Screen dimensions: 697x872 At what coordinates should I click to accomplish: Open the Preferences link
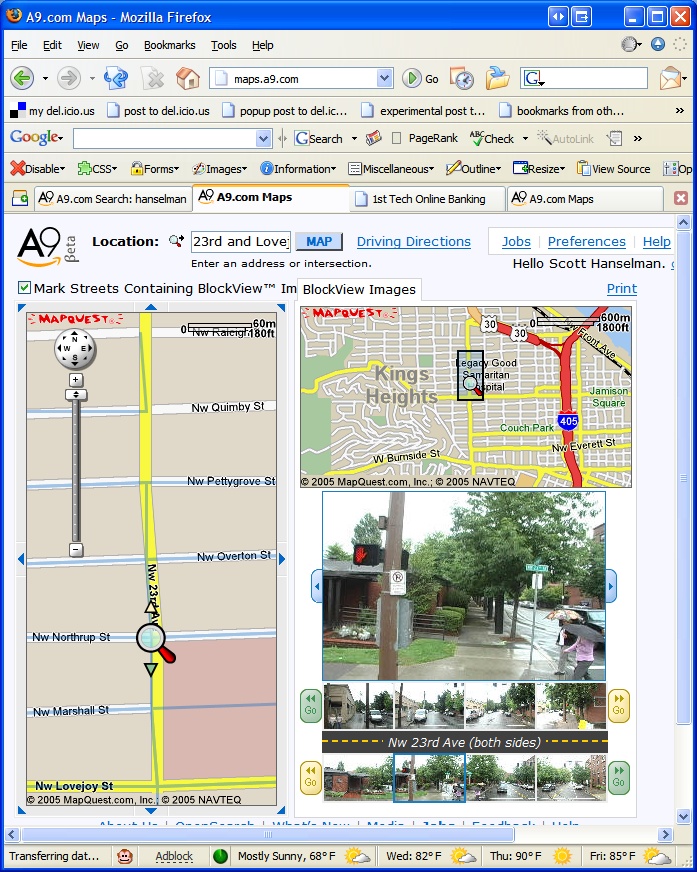(586, 241)
